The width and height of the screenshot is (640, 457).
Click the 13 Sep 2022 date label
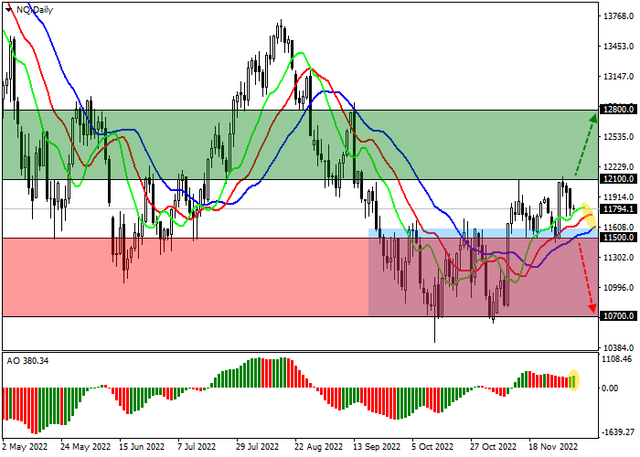click(x=375, y=449)
